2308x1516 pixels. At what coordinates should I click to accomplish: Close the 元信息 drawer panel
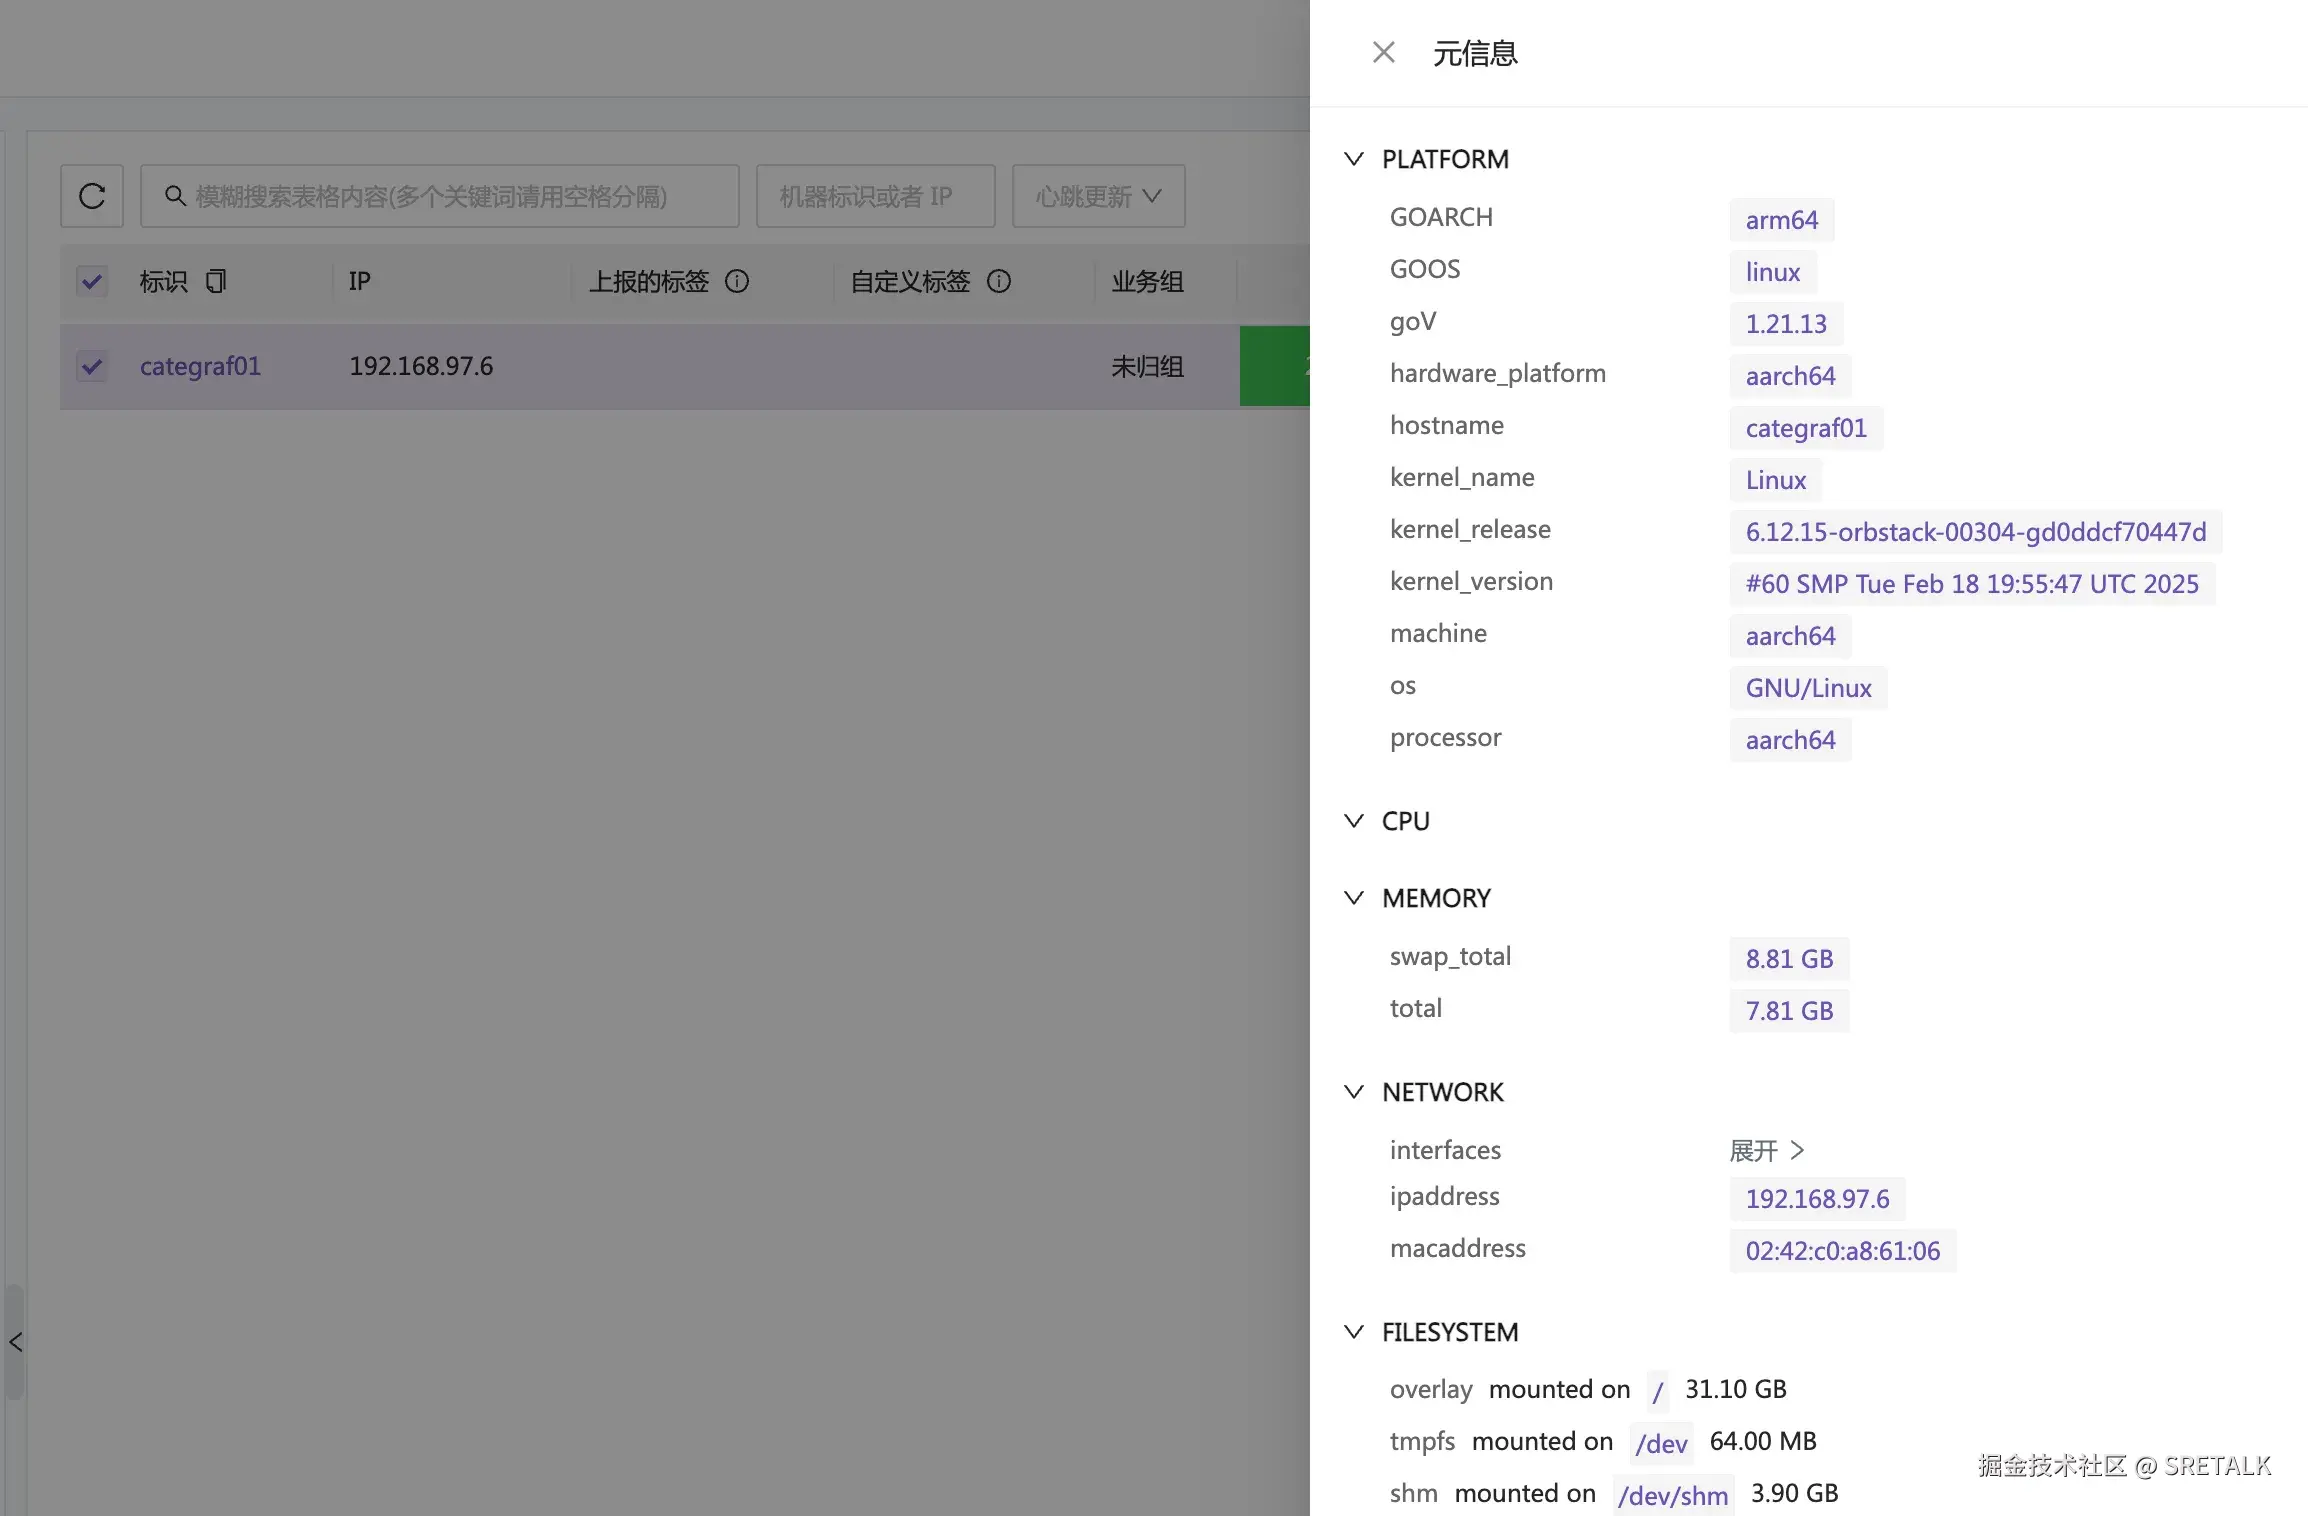[x=1384, y=52]
